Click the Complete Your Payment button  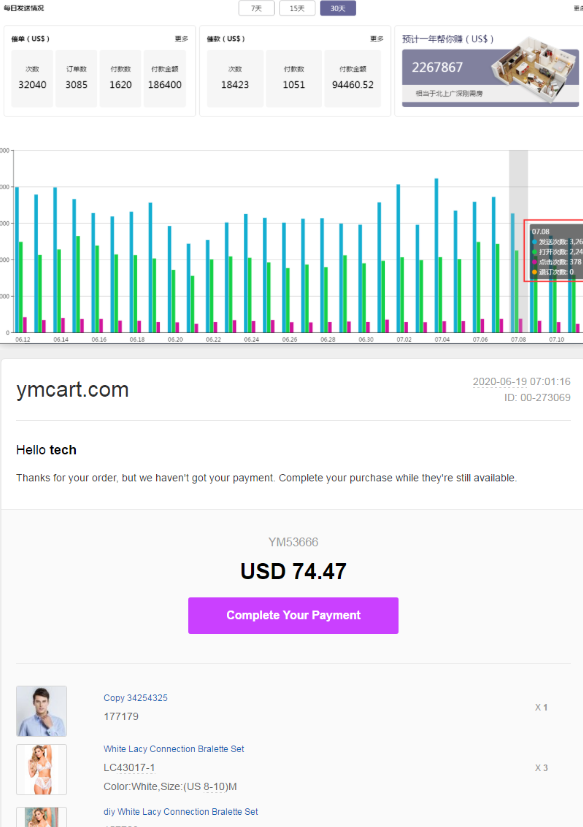click(293, 616)
